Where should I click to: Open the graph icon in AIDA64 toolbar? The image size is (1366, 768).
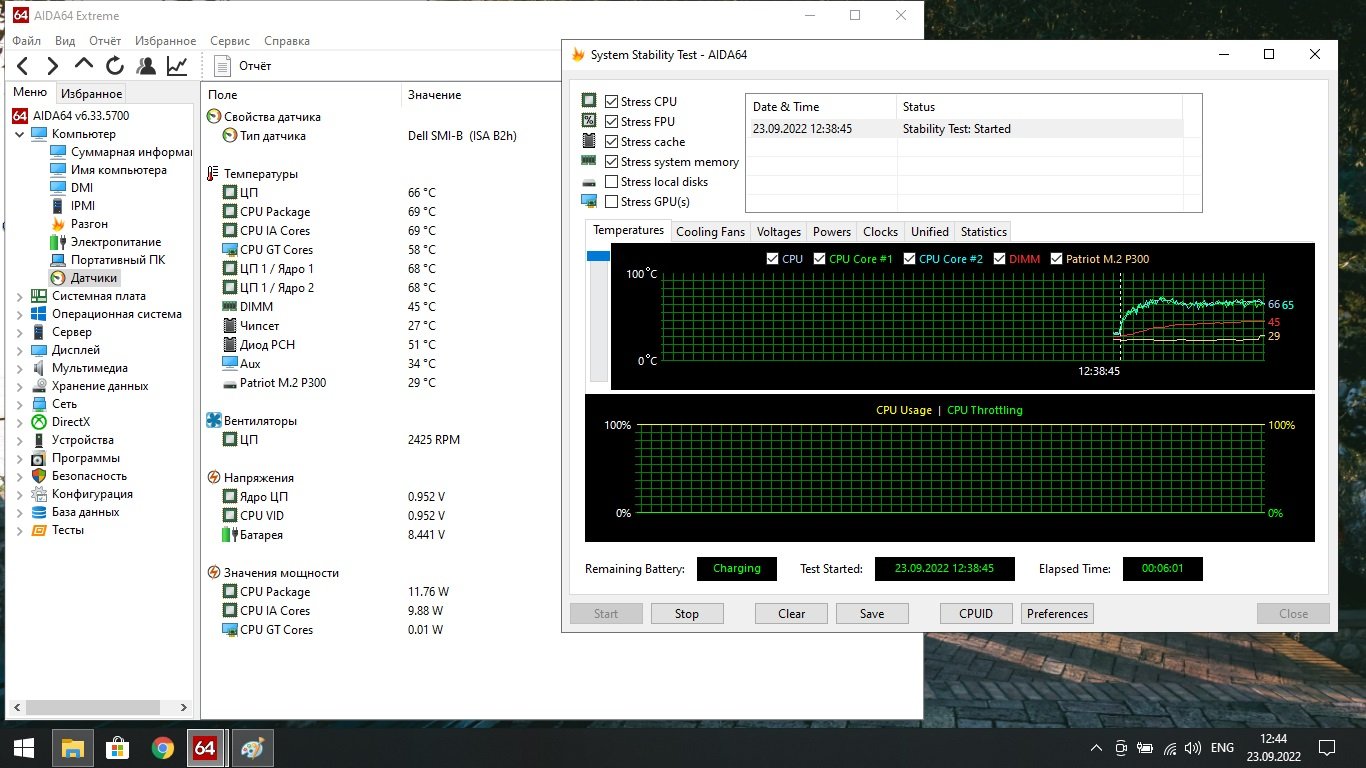(x=177, y=66)
